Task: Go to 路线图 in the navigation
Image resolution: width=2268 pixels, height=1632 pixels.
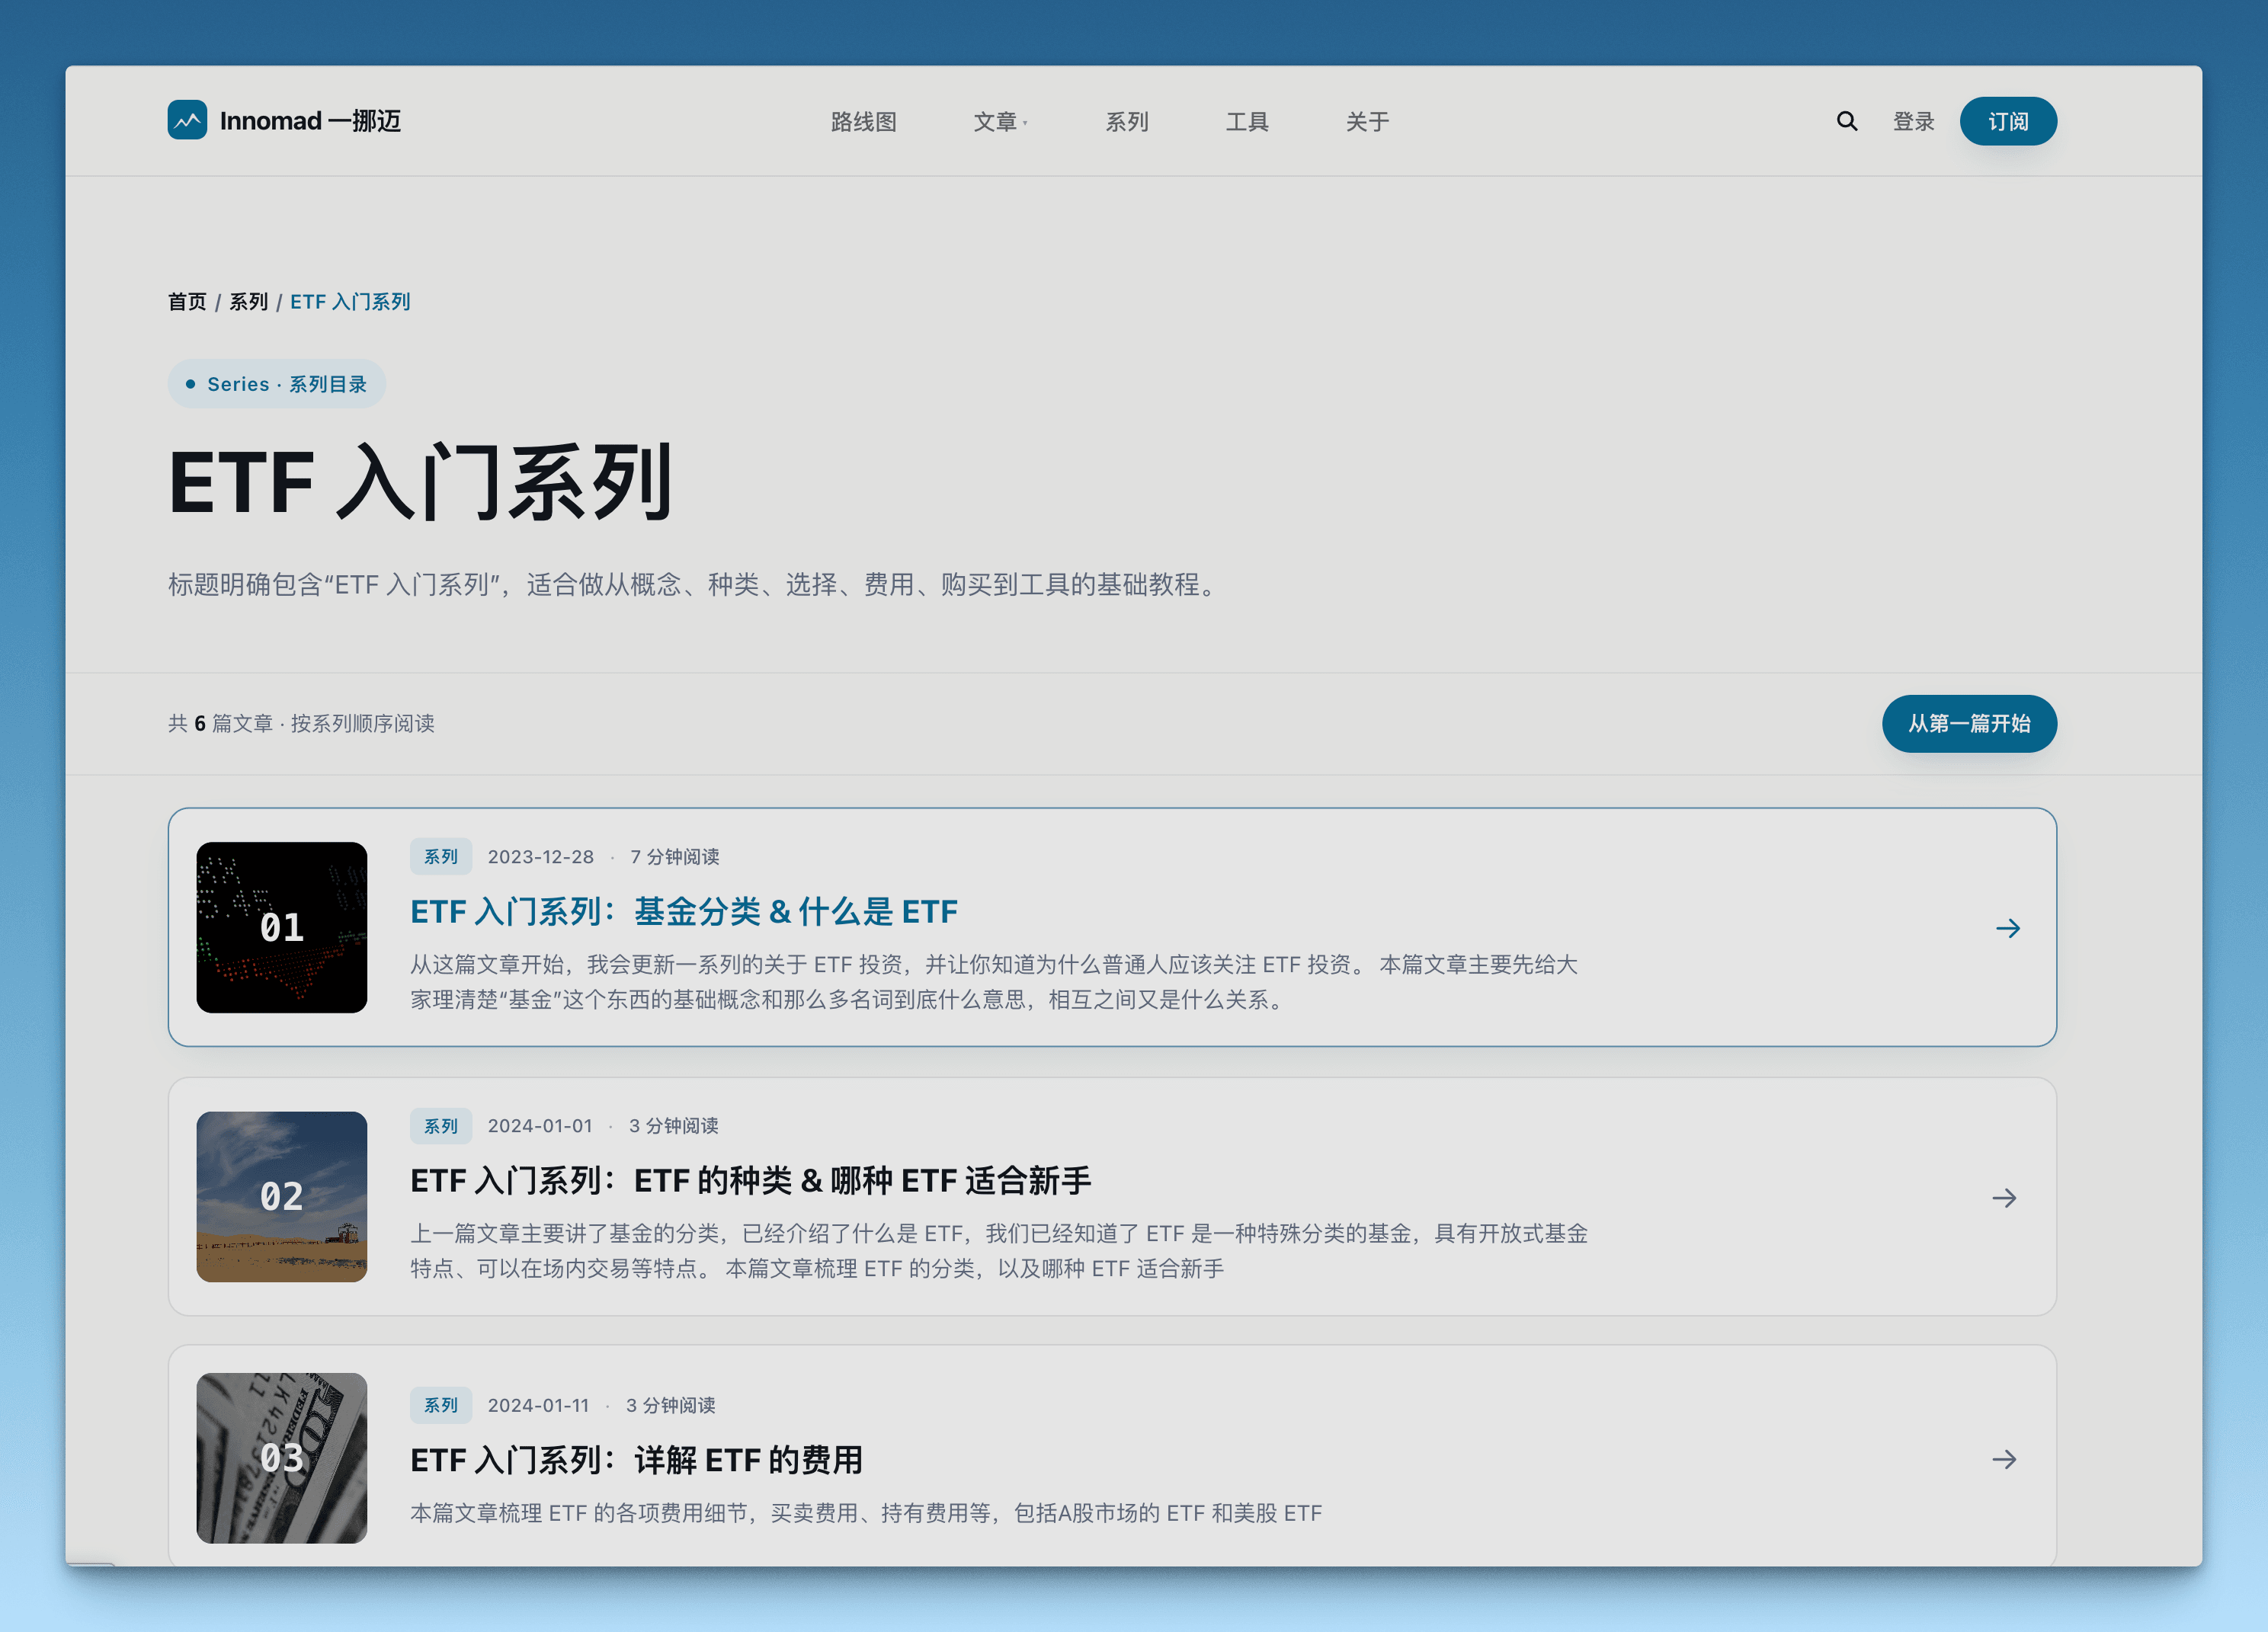Action: 863,121
